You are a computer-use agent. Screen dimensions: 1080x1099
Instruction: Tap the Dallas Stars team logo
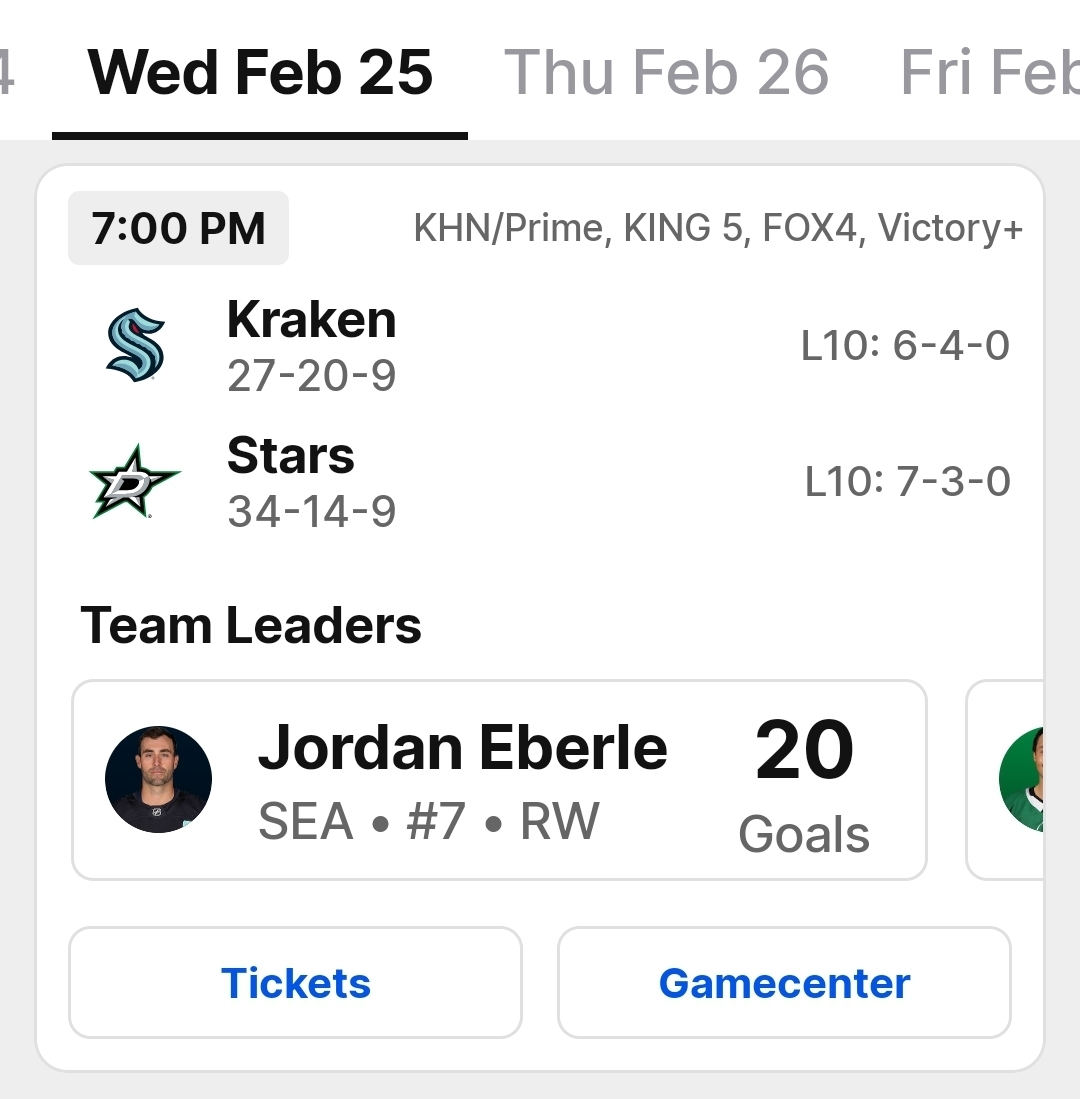click(x=135, y=483)
